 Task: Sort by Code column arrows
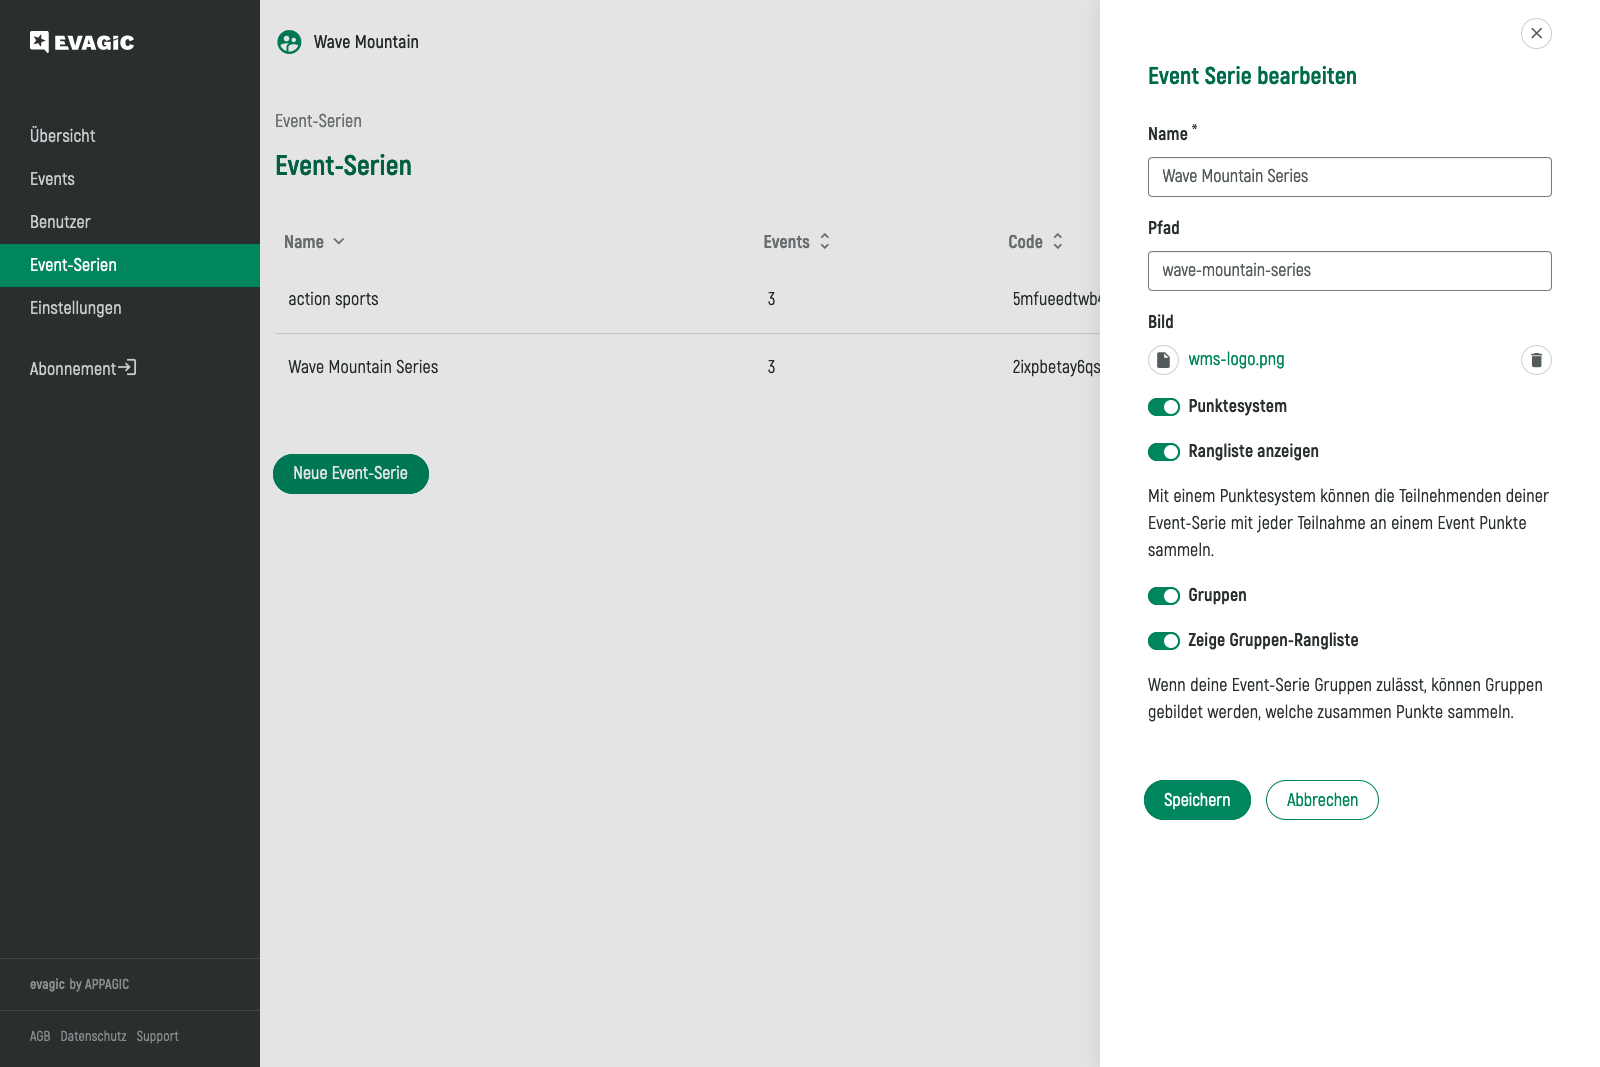[1057, 242]
